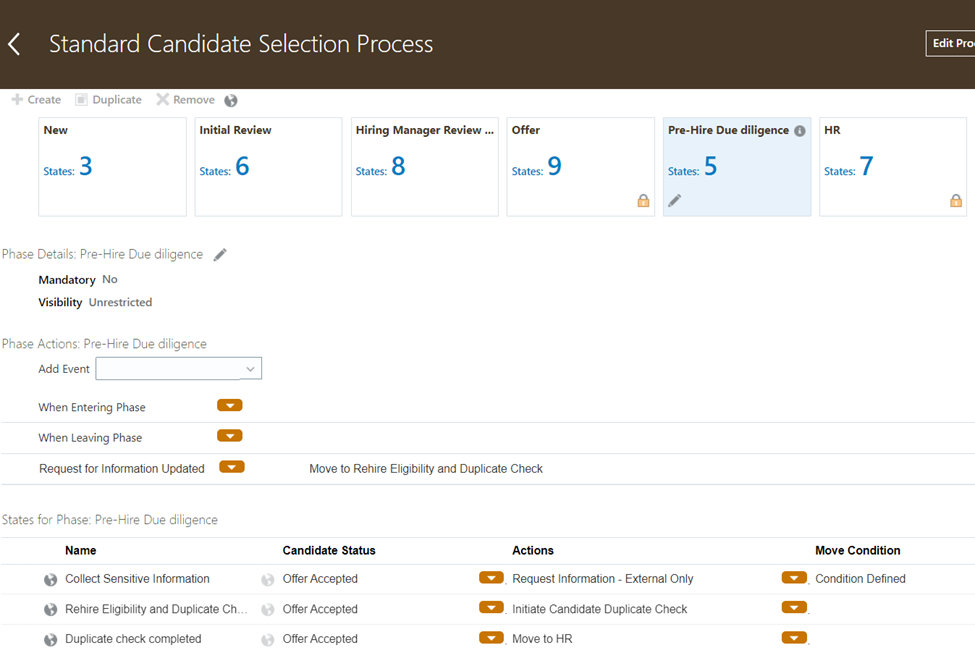Viewport: 975px width, 653px height.
Task: Click the back arrow in the header
Action: click(15, 43)
